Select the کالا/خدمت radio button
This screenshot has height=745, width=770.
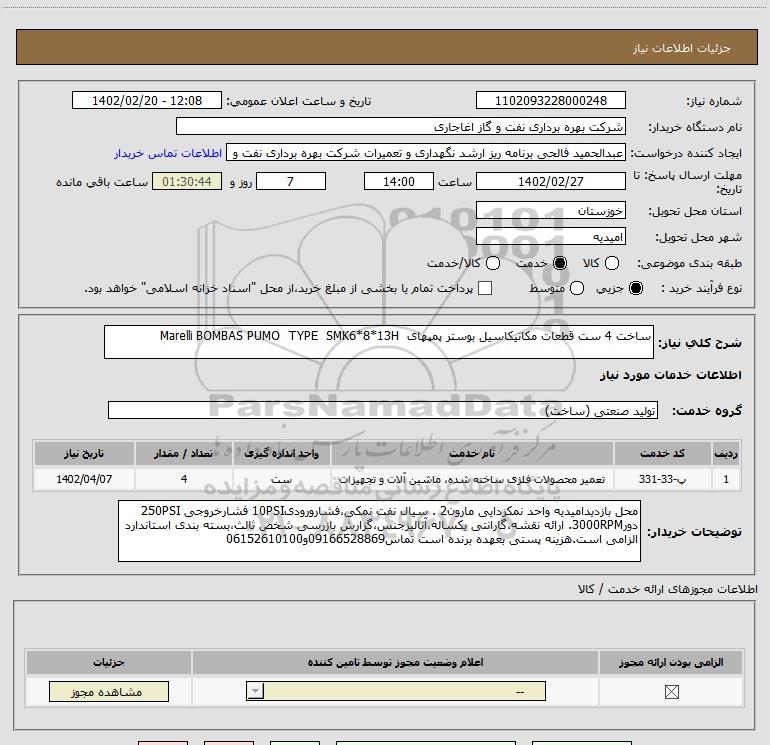coord(493,263)
